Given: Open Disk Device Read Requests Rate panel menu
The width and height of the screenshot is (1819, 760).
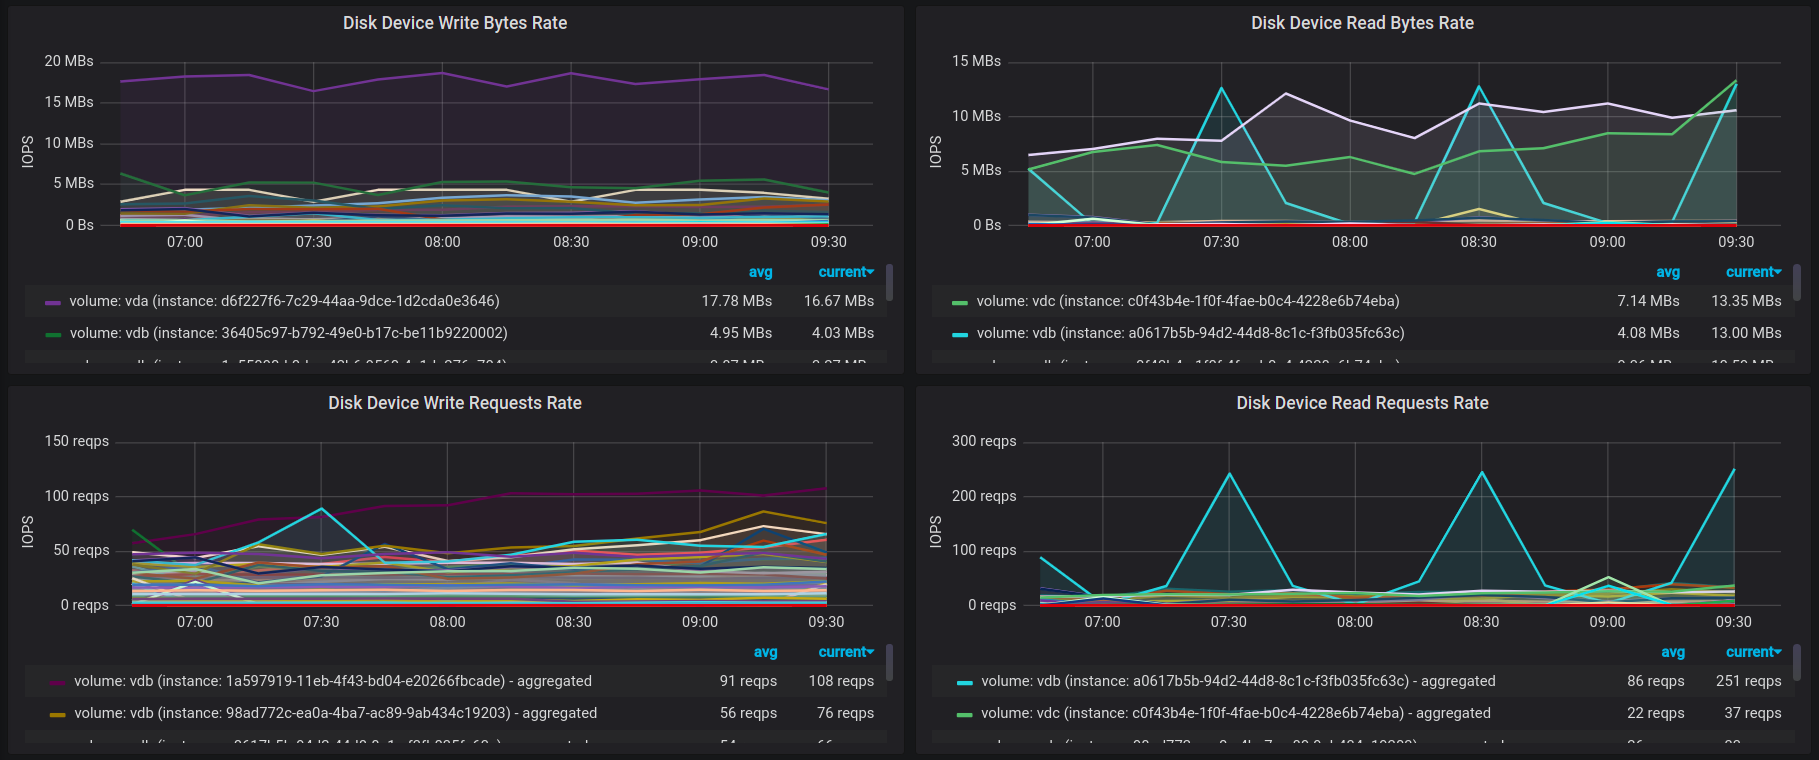Looking at the screenshot, I should pos(1362,403).
